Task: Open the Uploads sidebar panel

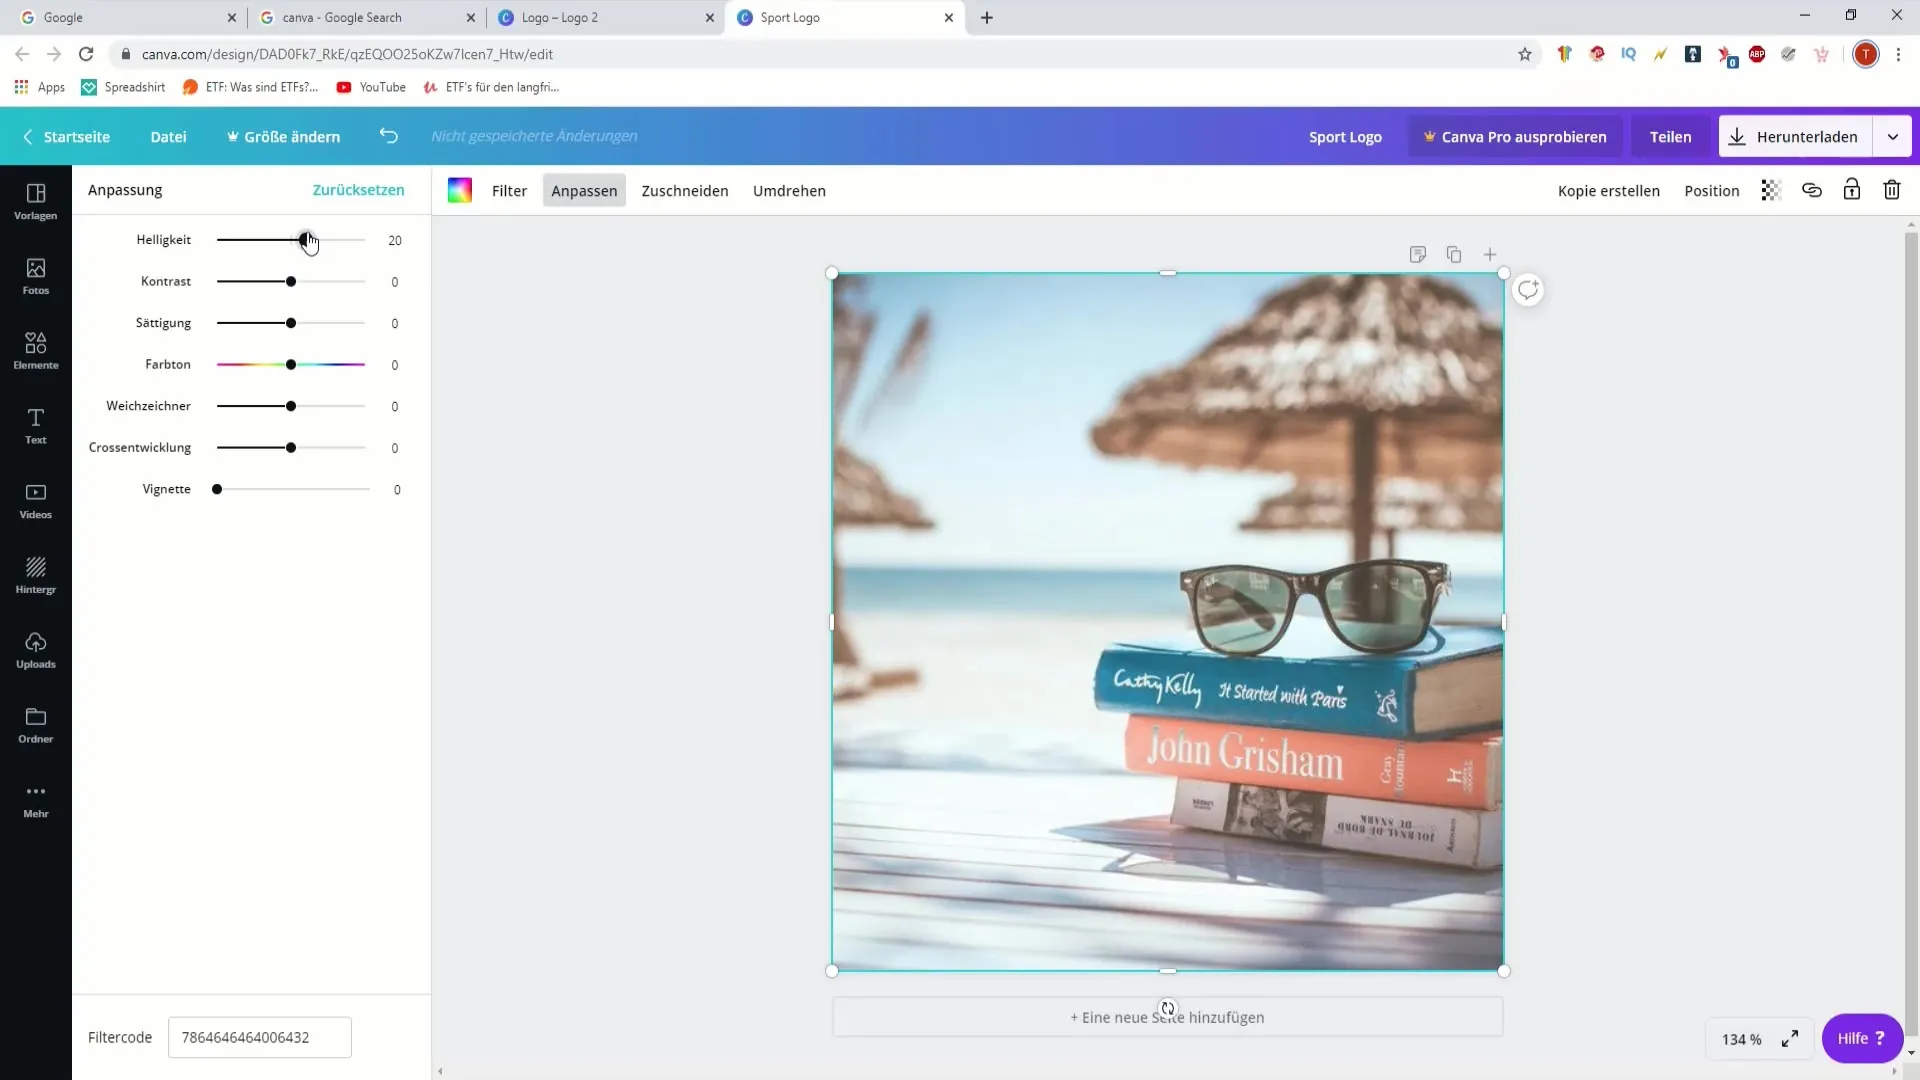Action: point(36,650)
